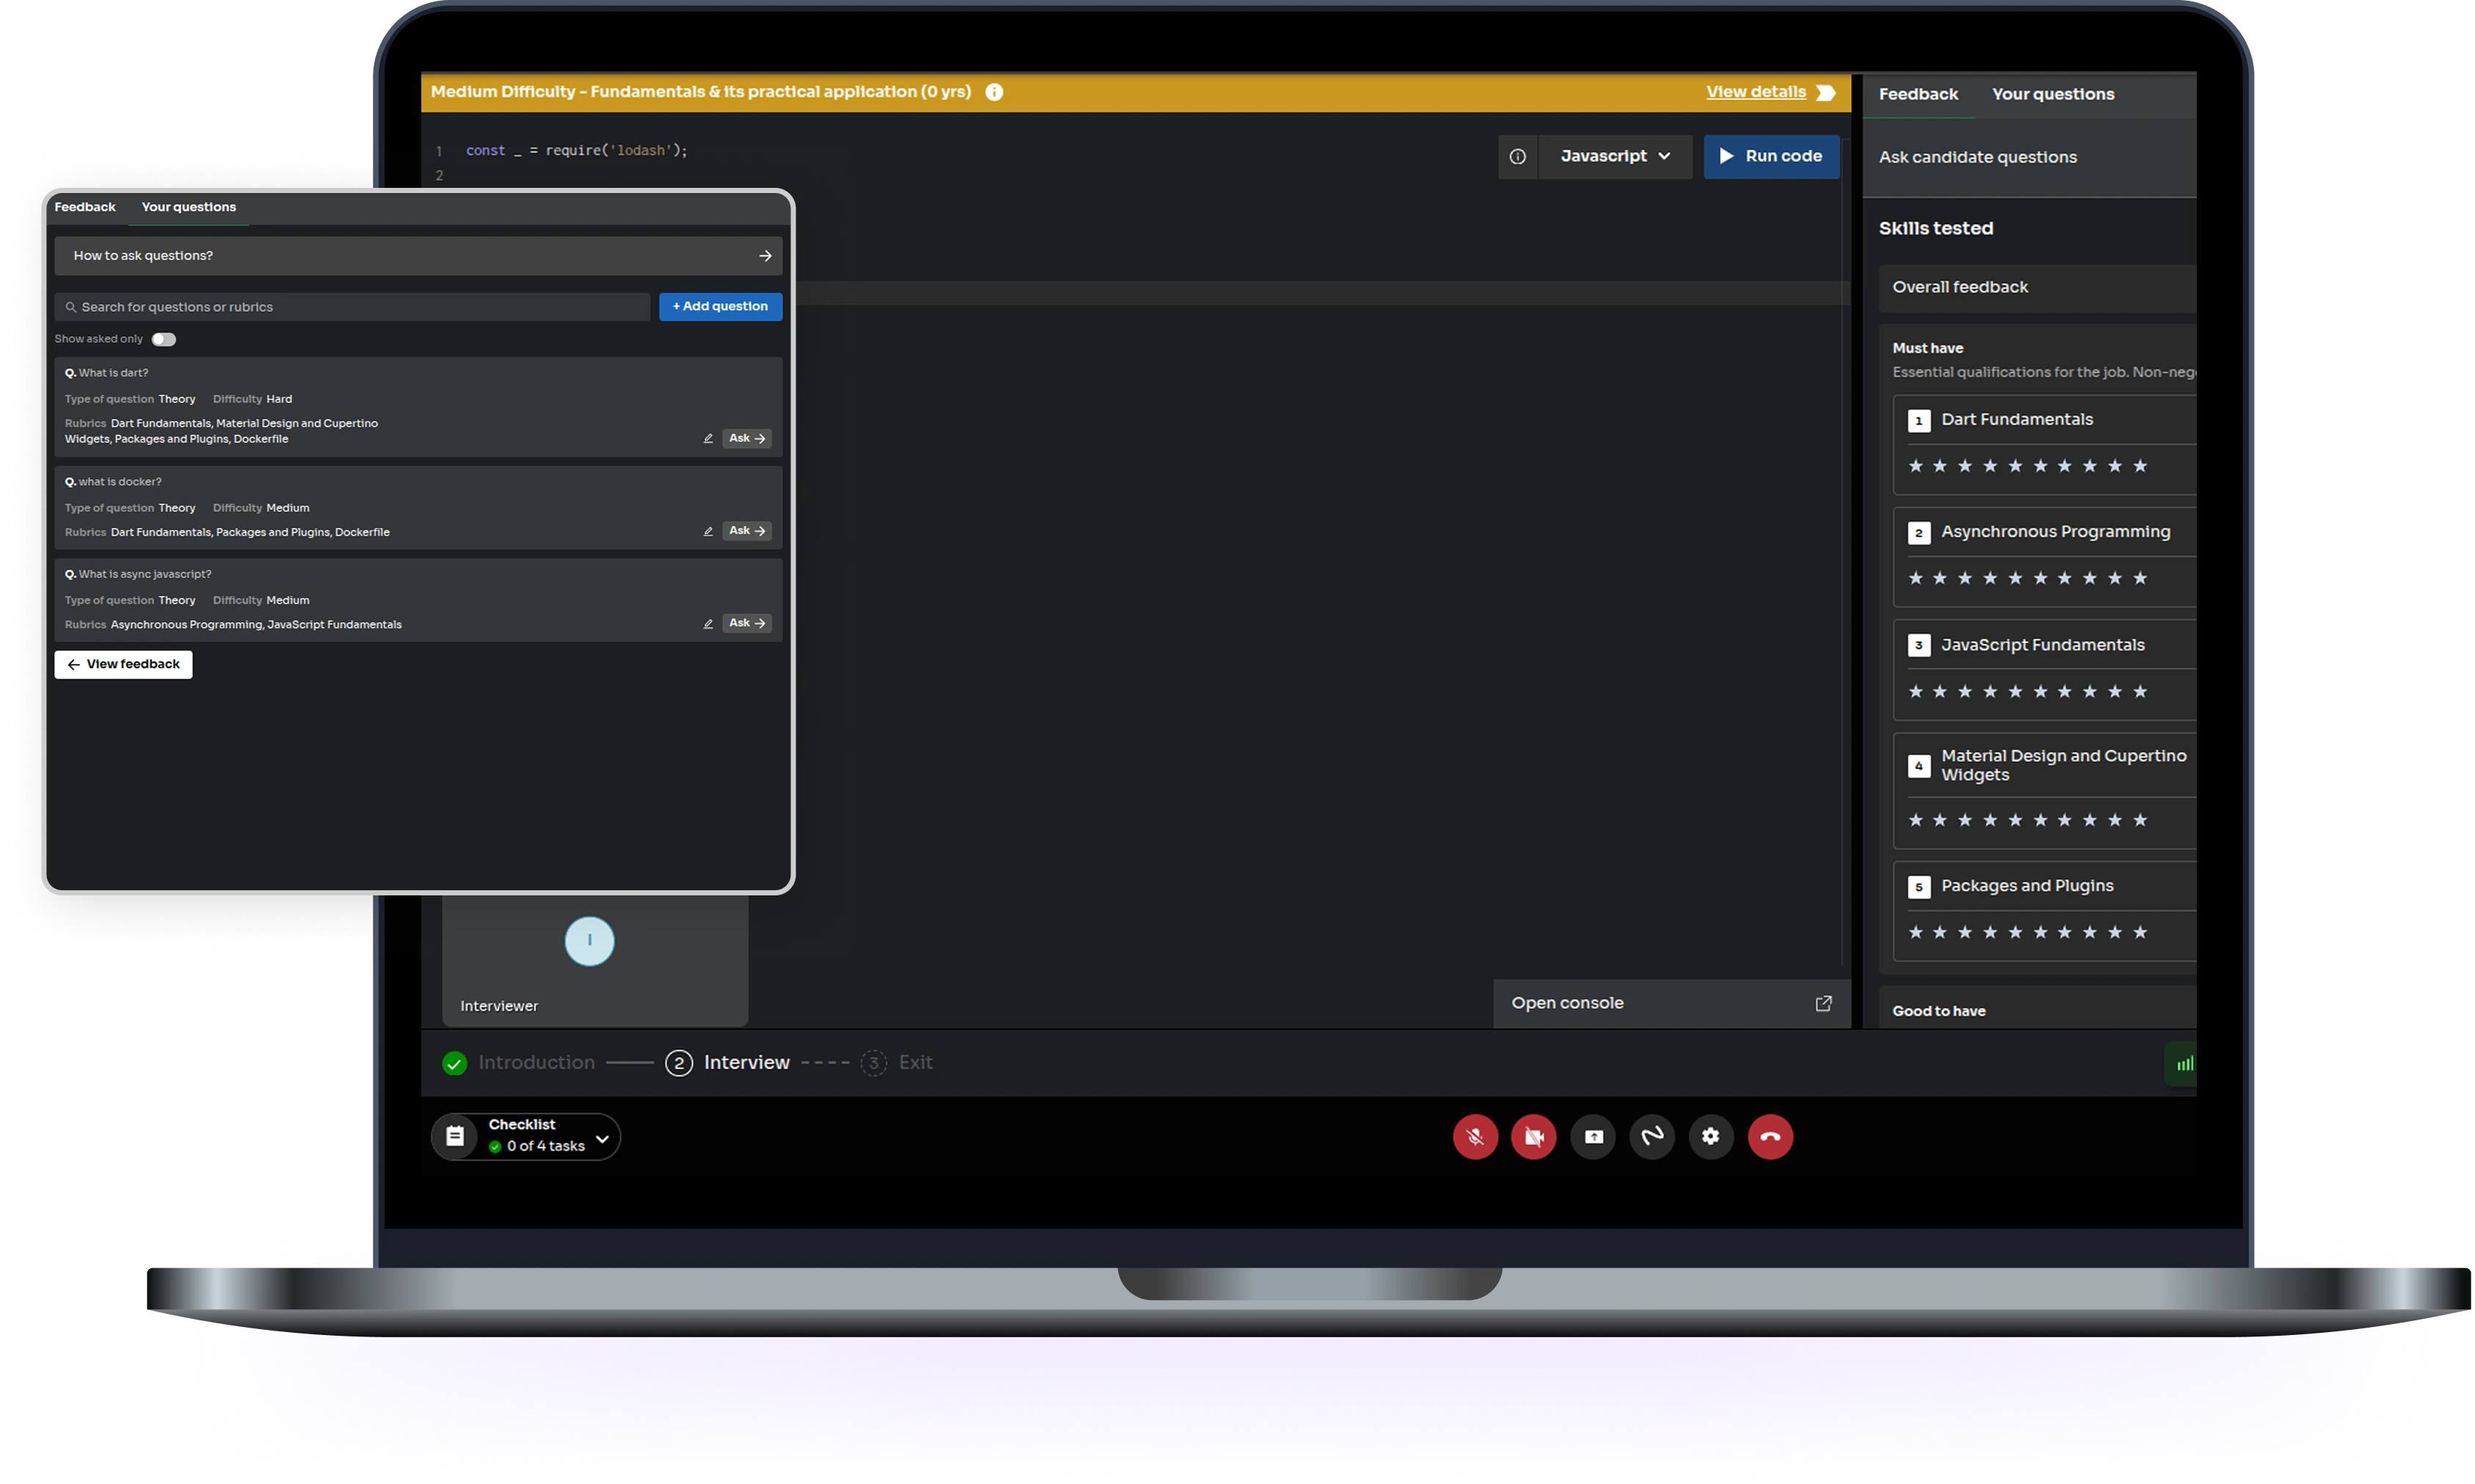Expand the Checklist 0 of 4 tasks dropdown

tap(602, 1138)
